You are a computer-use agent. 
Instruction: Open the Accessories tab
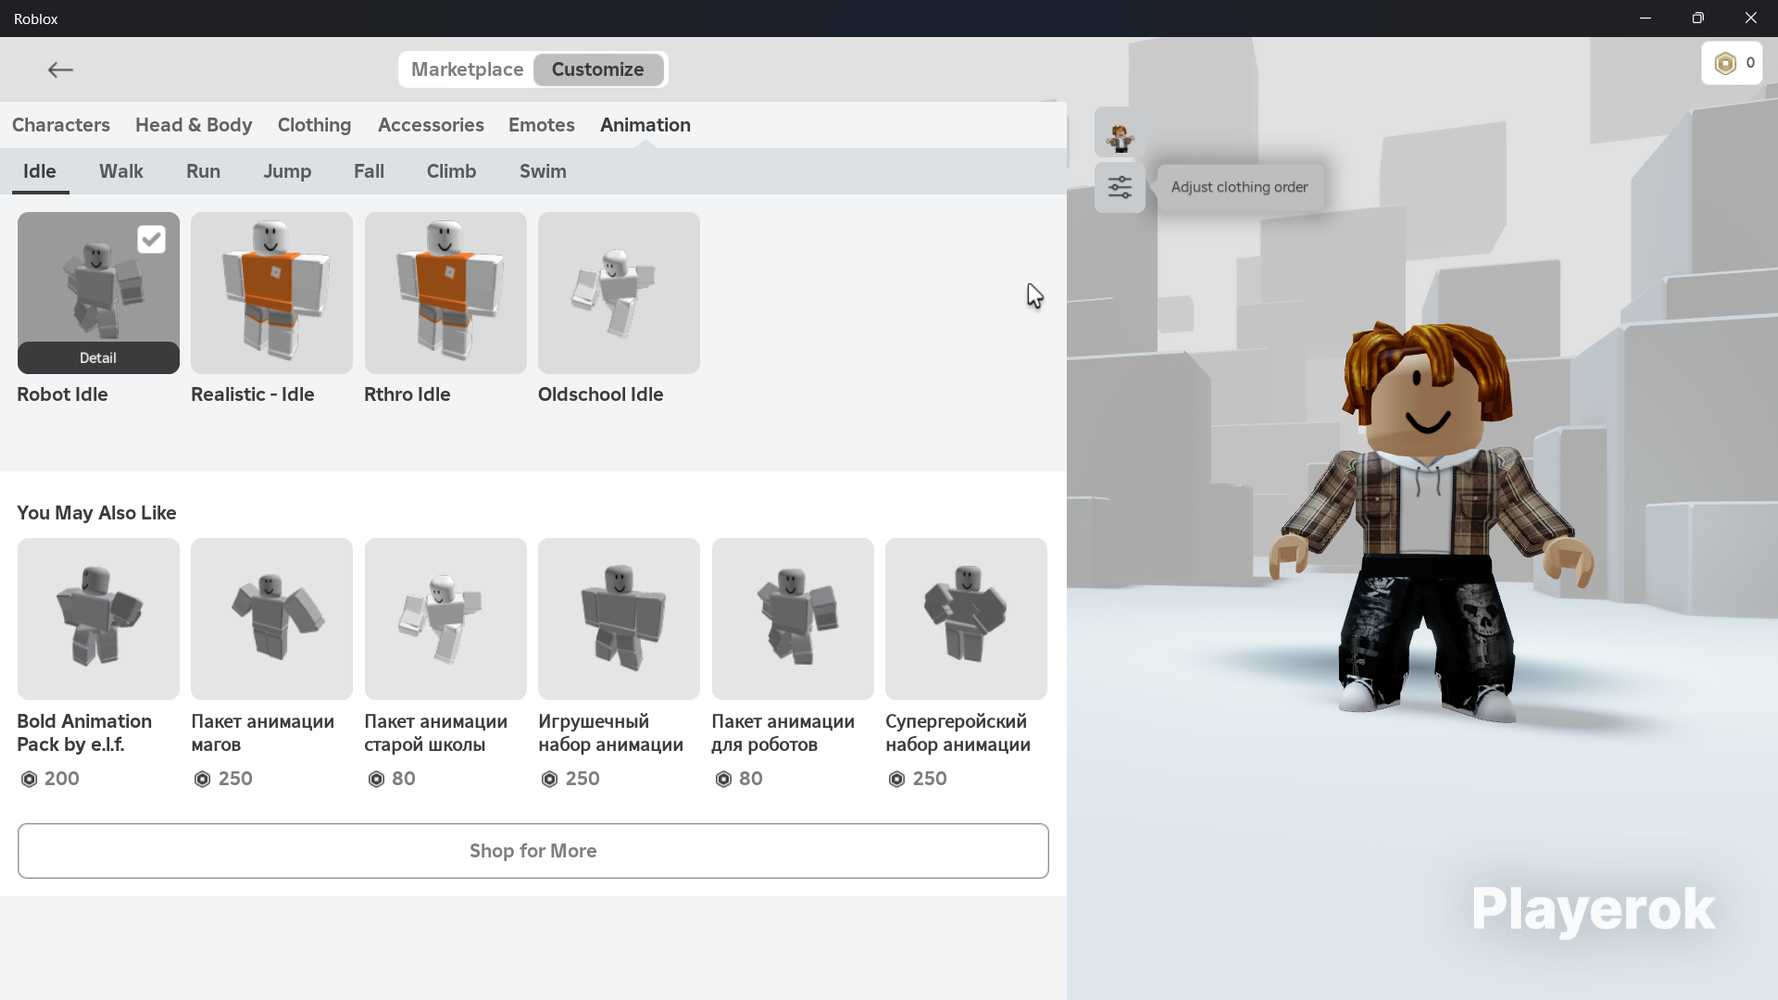[x=431, y=125]
